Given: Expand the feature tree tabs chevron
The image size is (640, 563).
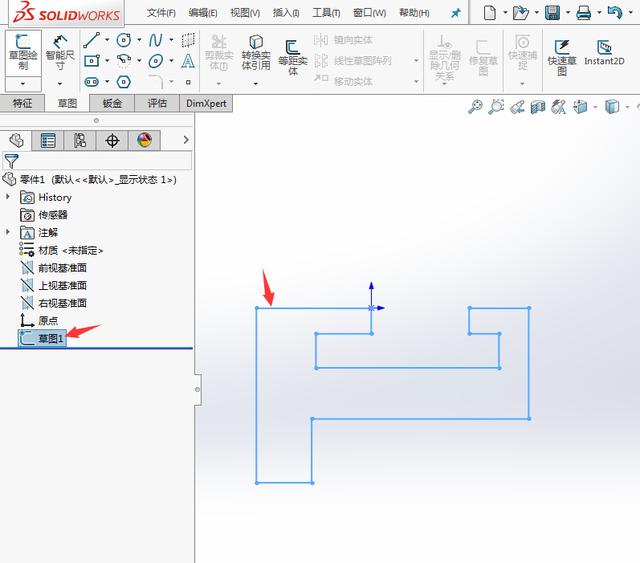Looking at the screenshot, I should pos(186,140).
